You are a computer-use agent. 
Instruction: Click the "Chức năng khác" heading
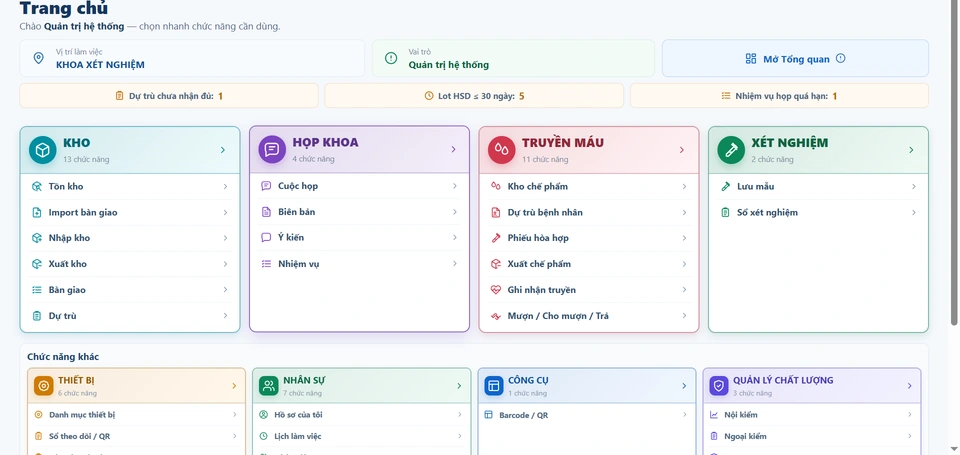tap(63, 357)
